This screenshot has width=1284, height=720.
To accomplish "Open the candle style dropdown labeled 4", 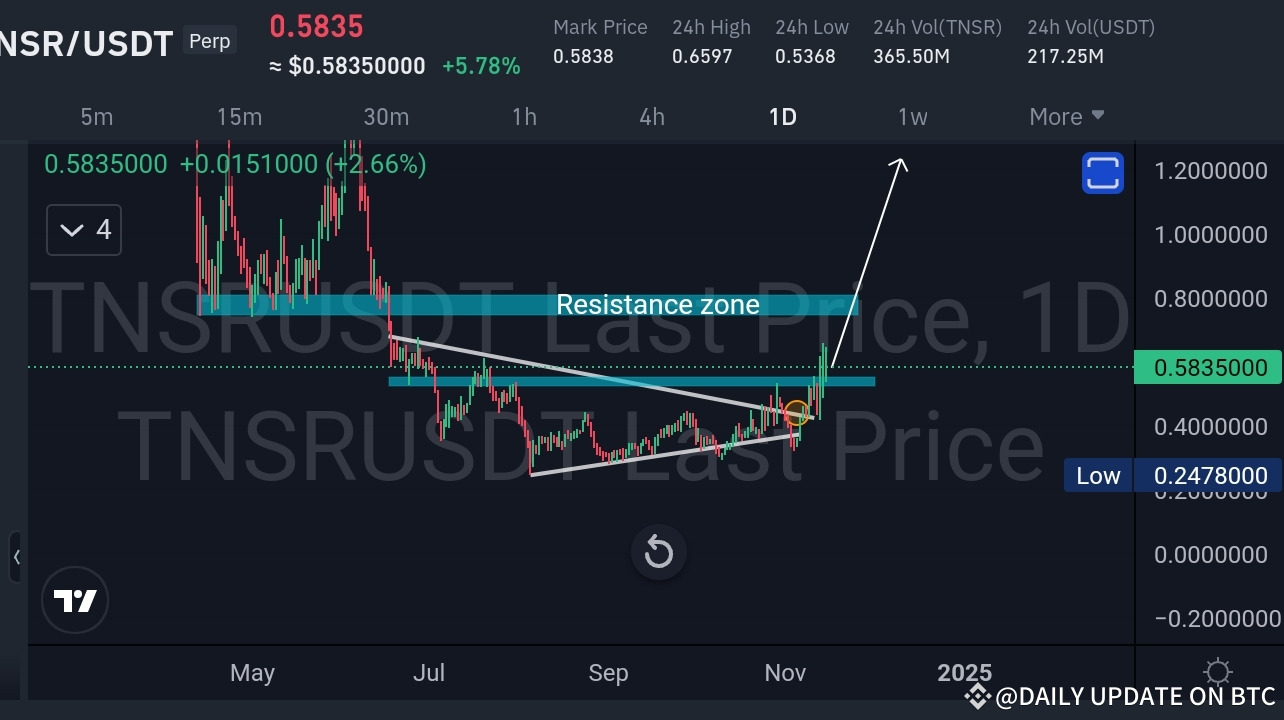I will click(x=83, y=229).
